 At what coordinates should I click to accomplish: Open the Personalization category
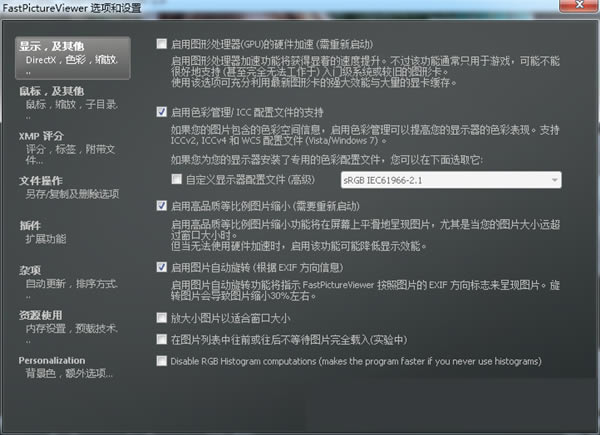click(73, 367)
